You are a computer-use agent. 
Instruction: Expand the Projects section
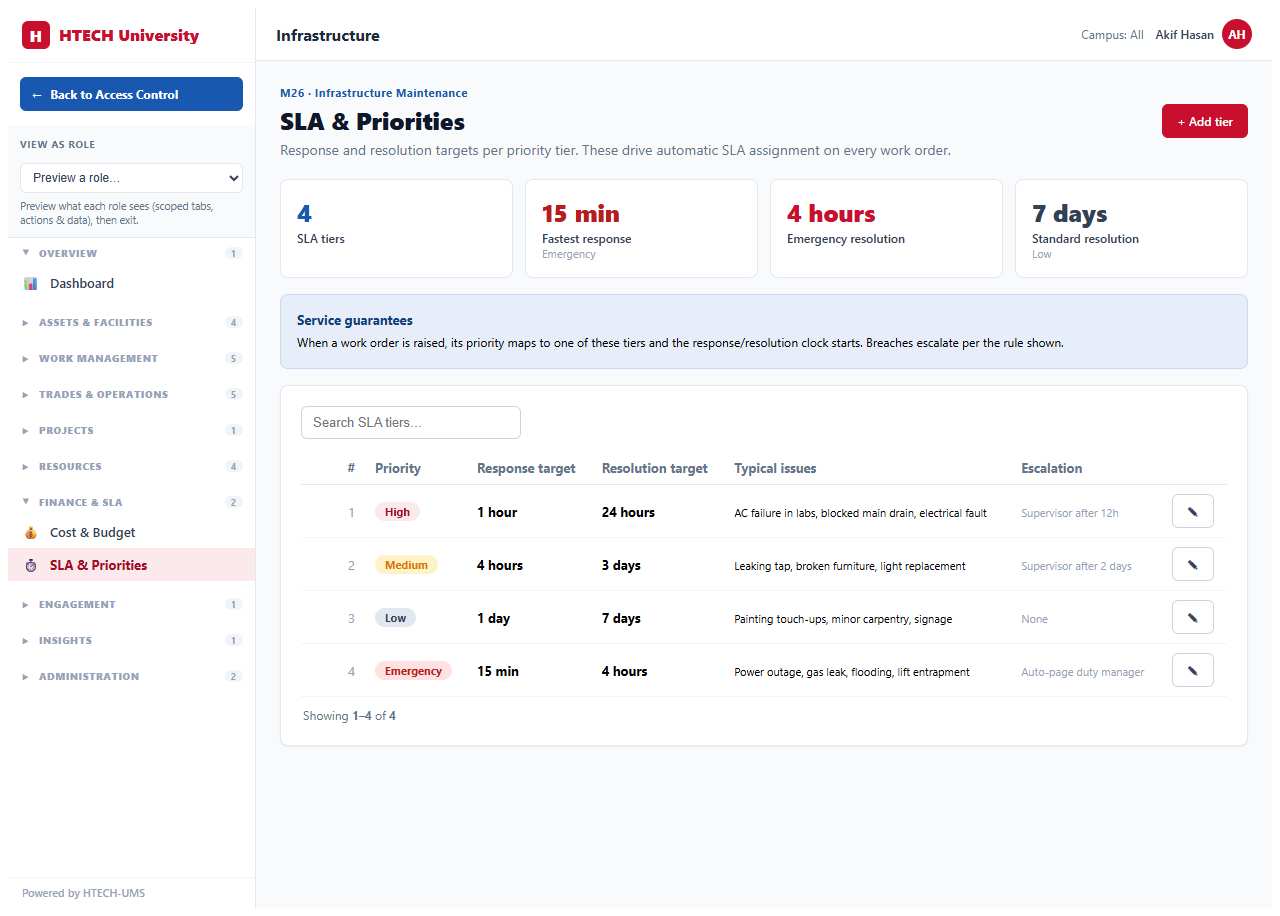click(x=131, y=431)
